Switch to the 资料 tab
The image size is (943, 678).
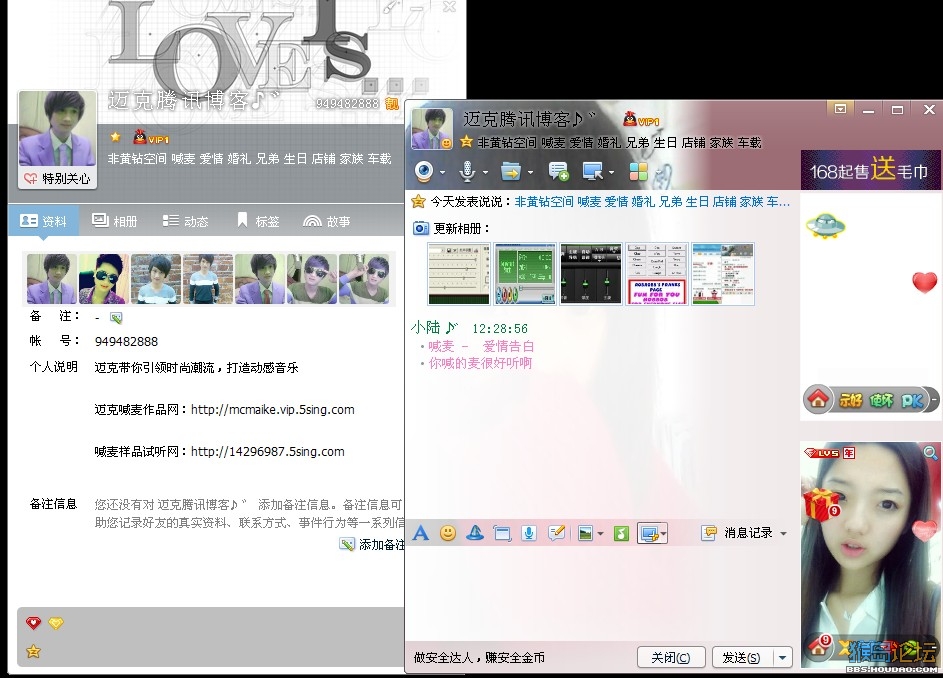pyautogui.click(x=43, y=221)
